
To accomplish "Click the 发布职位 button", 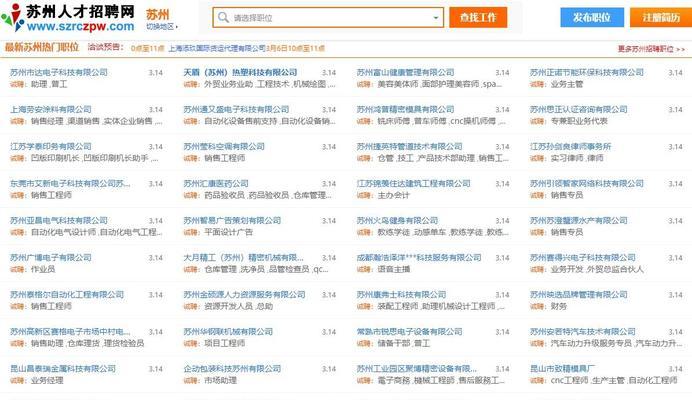I will 592,18.
